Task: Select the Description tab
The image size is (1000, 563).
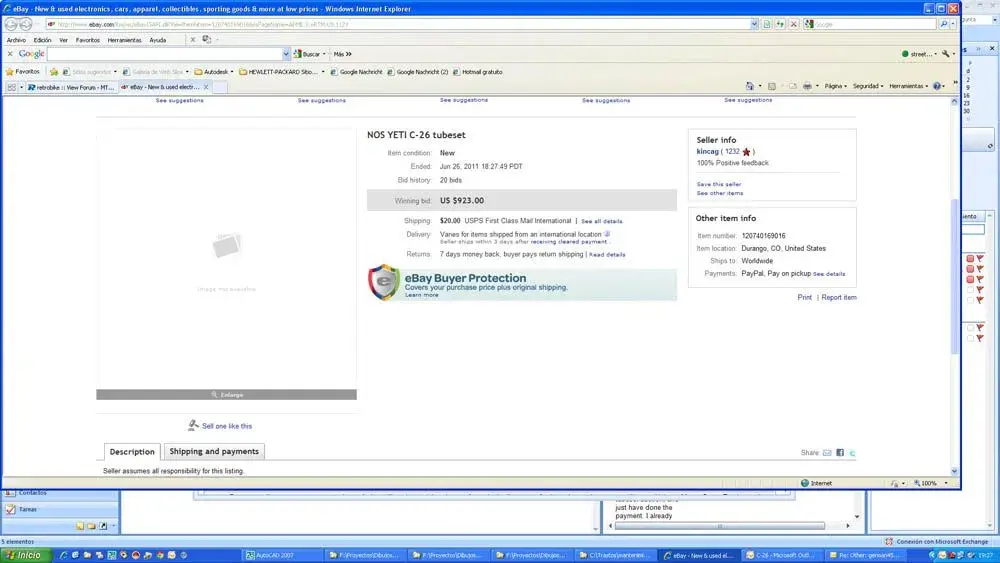Action: tap(132, 452)
